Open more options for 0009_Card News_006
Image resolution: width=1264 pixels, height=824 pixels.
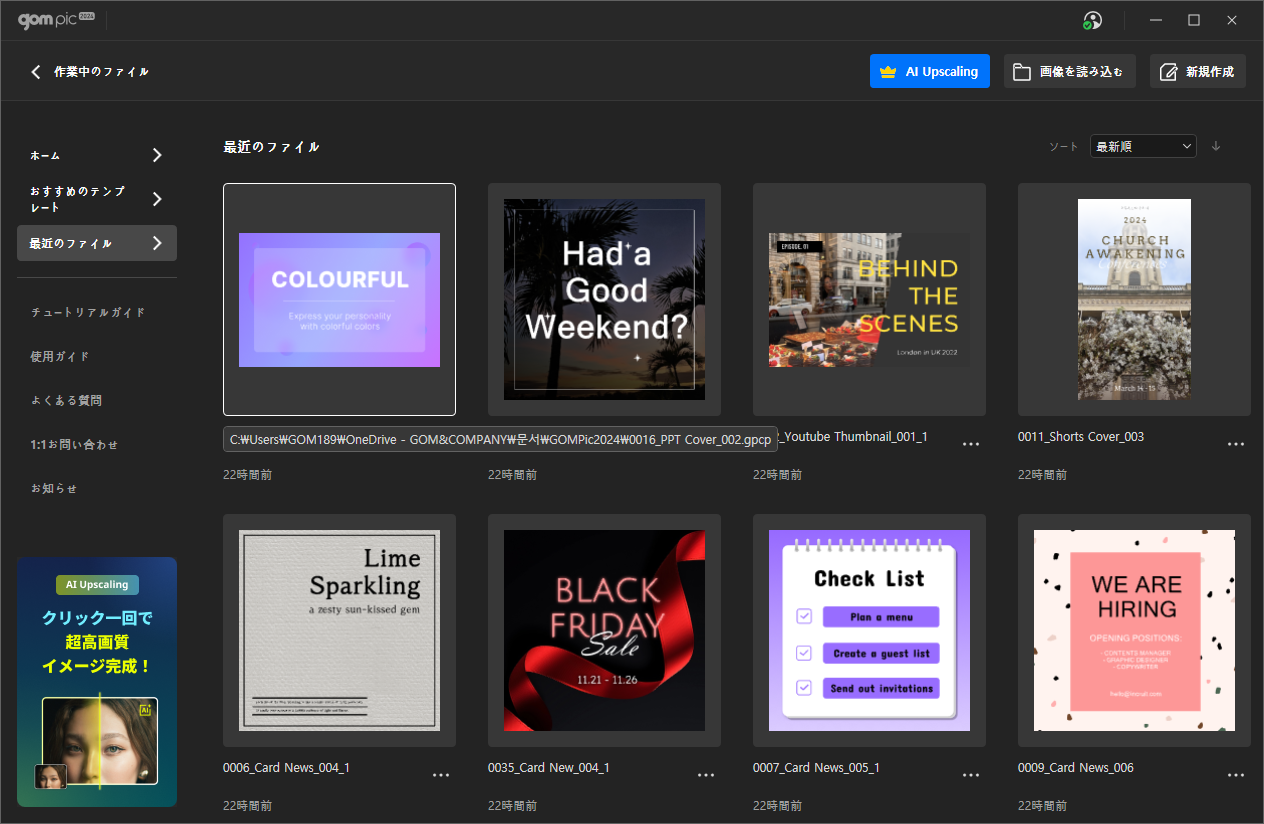click(1236, 775)
